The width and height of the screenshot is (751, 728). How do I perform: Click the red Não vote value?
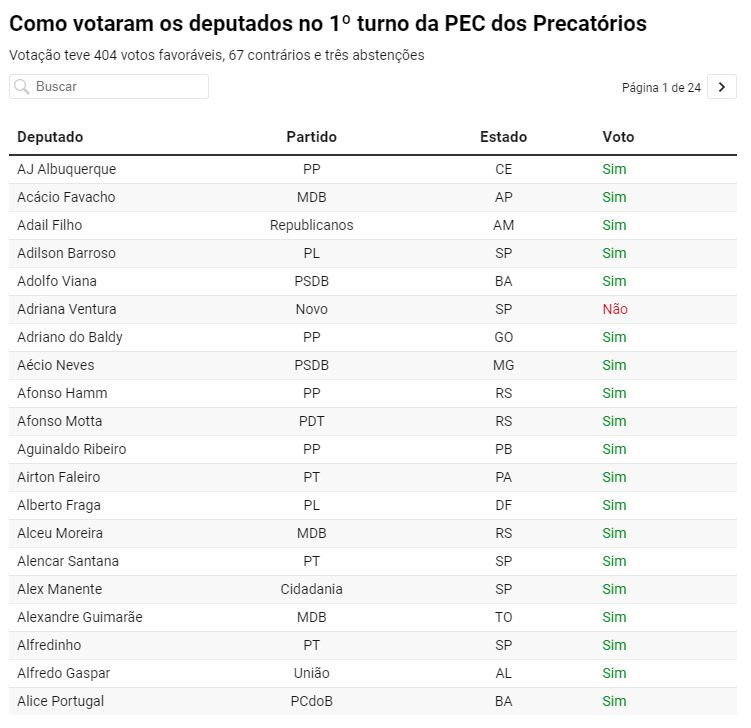pos(615,309)
